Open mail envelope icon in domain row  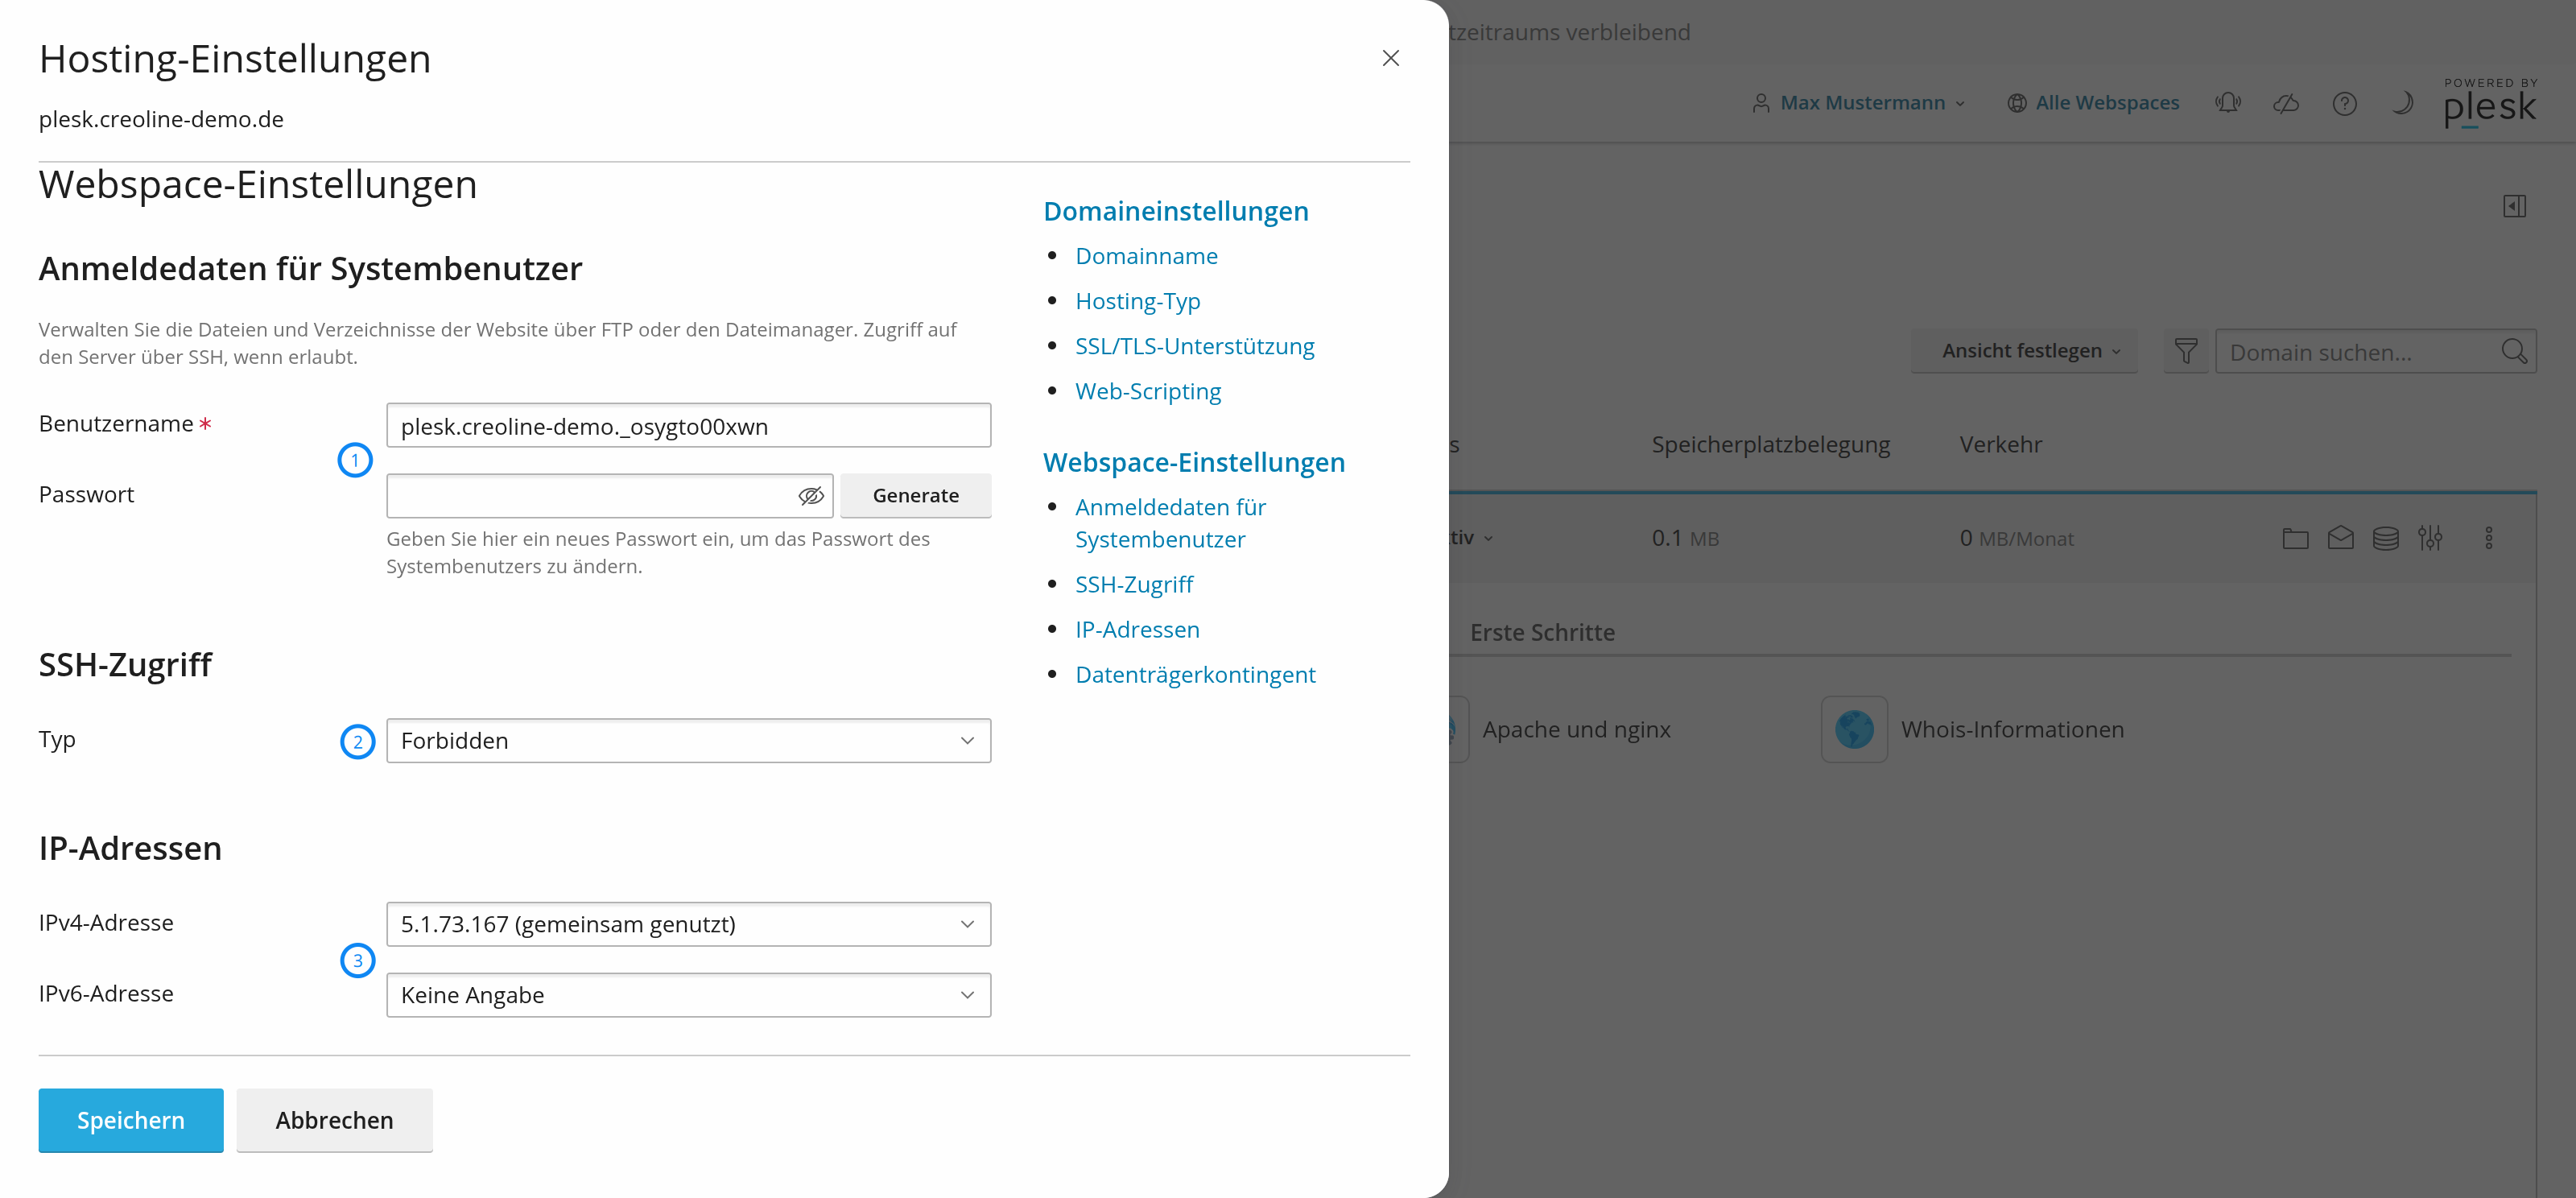2340,538
